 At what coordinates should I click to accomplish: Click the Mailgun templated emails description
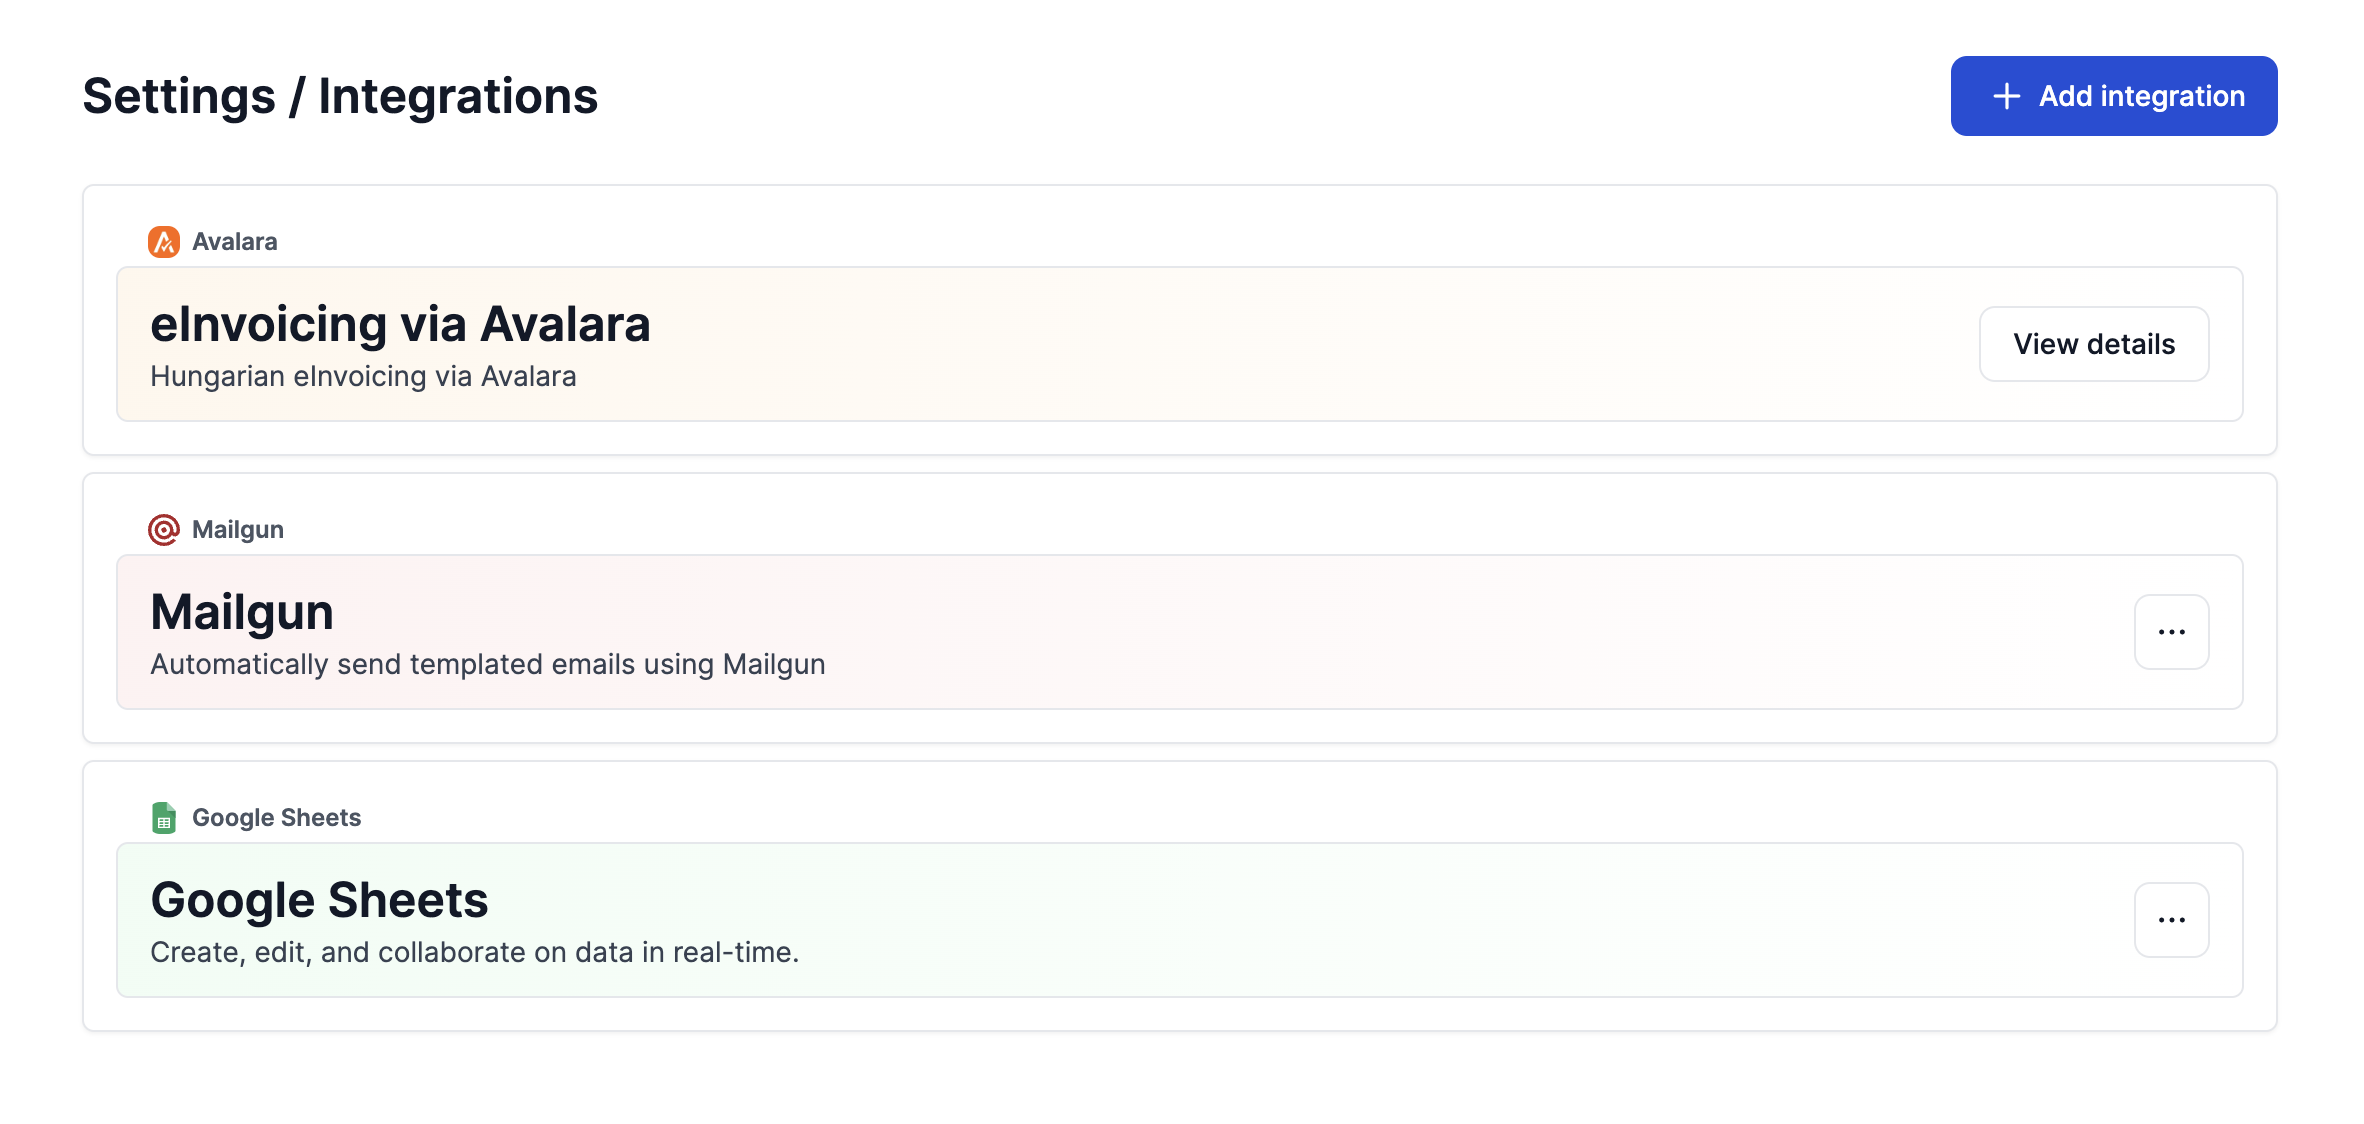(x=488, y=665)
